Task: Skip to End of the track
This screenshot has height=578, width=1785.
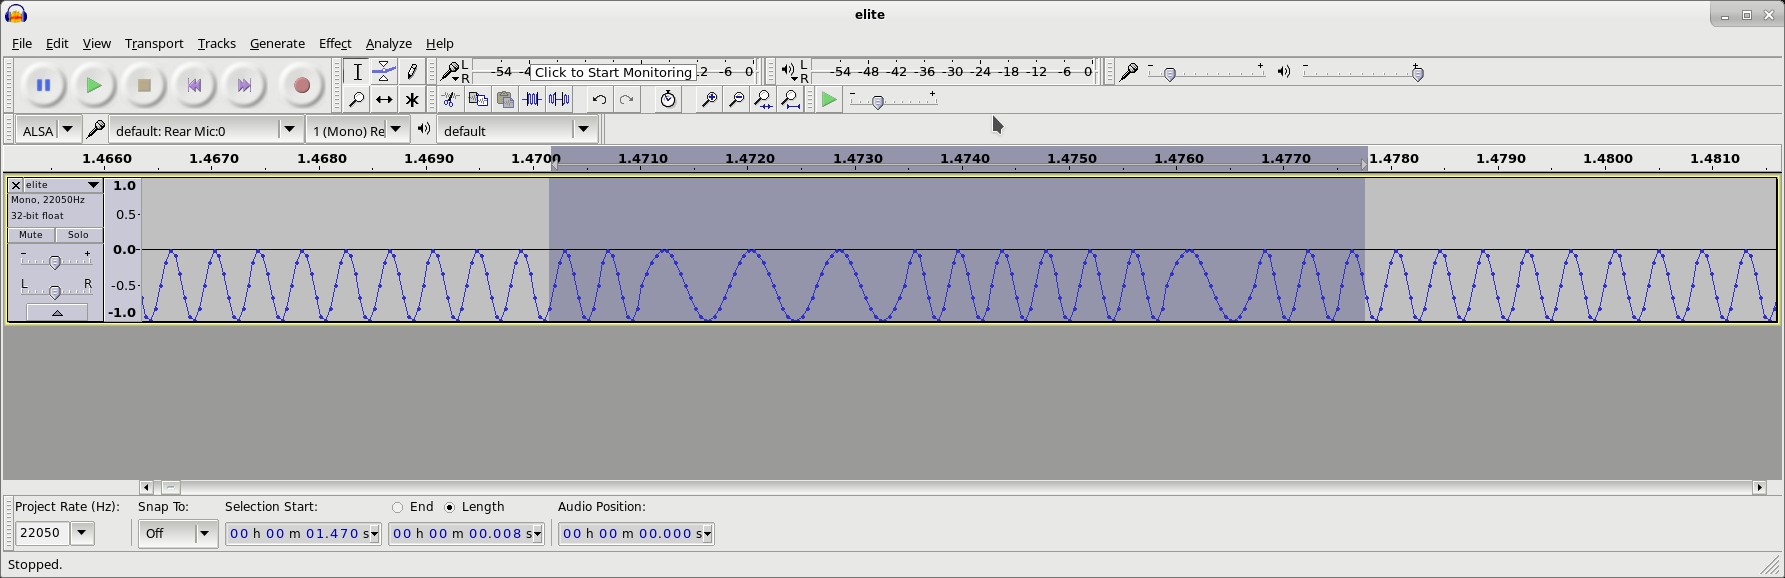Action: tap(244, 86)
